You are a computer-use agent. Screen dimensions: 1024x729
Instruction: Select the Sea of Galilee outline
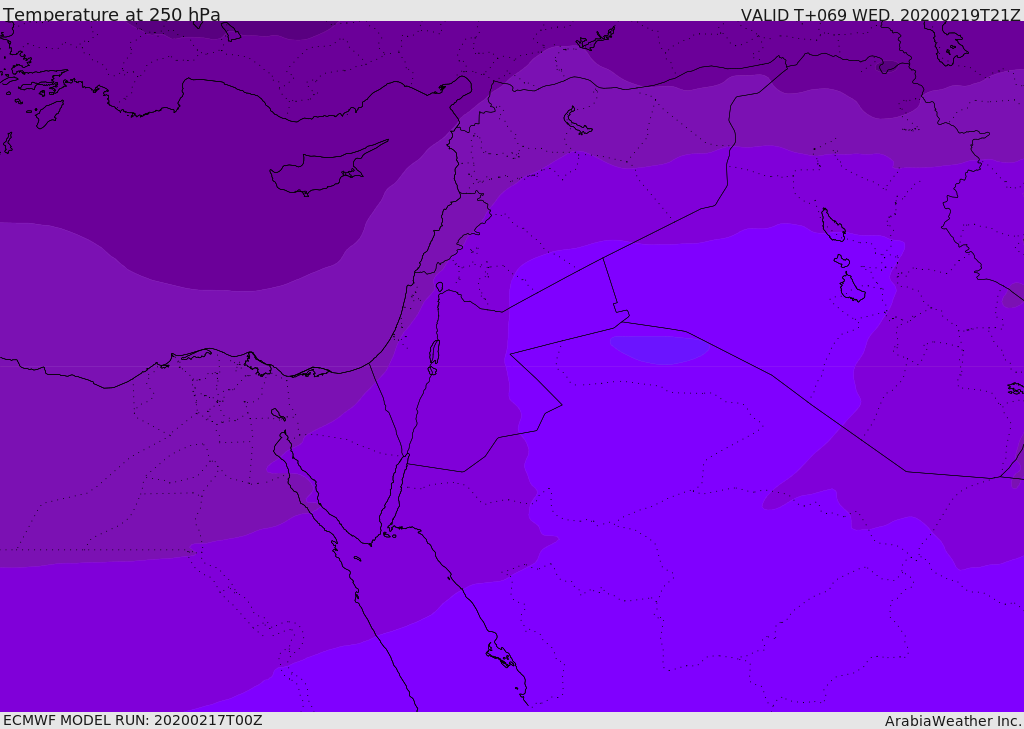[439, 287]
